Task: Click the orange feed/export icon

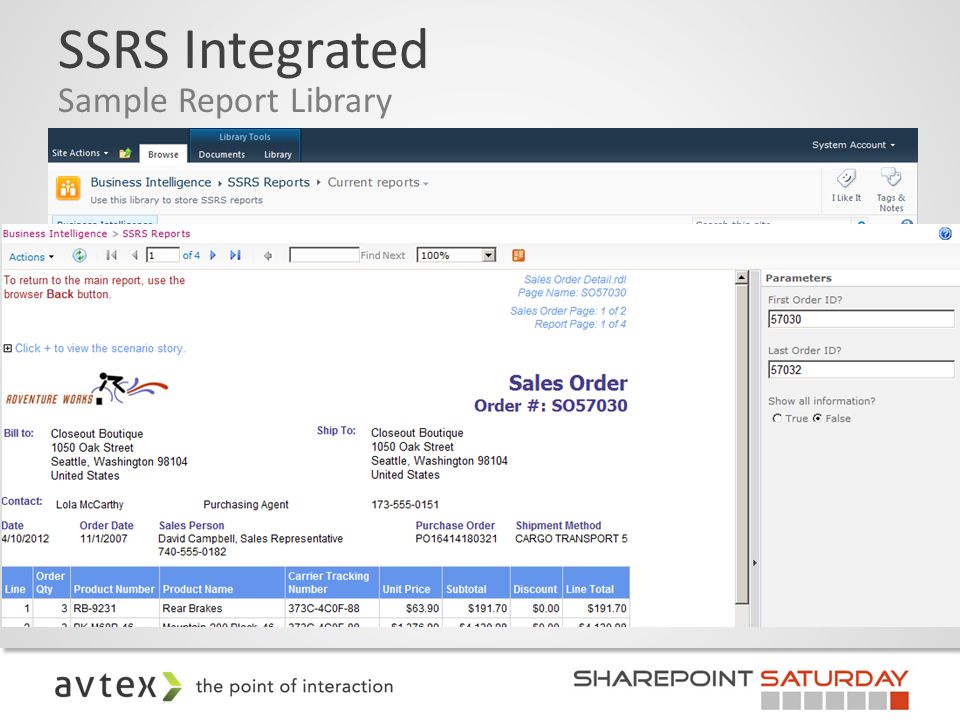Action: [519, 255]
